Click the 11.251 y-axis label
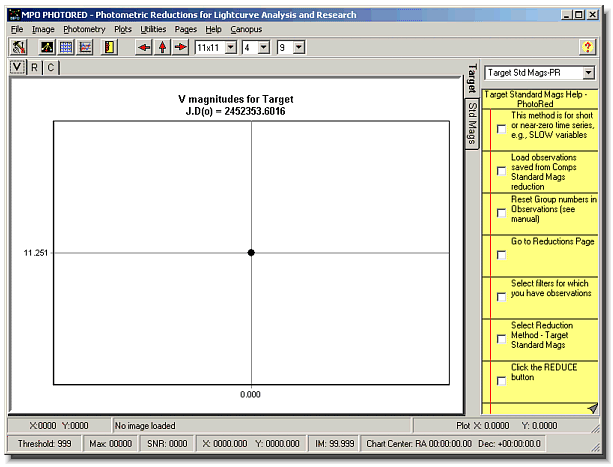Image resolution: width=613 pixels, height=467 pixels. point(36,253)
